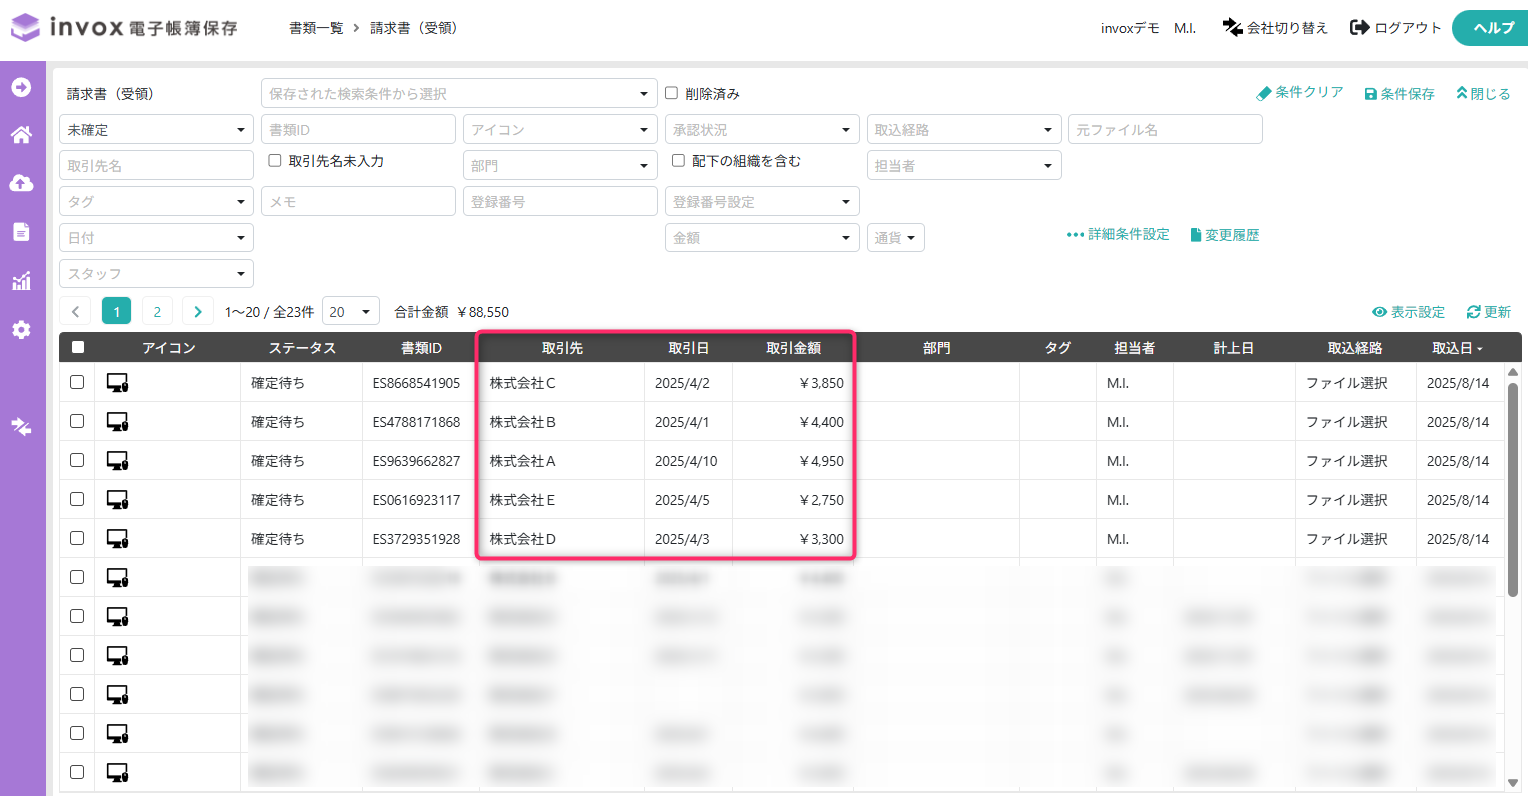Toggle the select-all checkbox in table header
Image resolution: width=1528 pixels, height=796 pixels.
click(78, 348)
